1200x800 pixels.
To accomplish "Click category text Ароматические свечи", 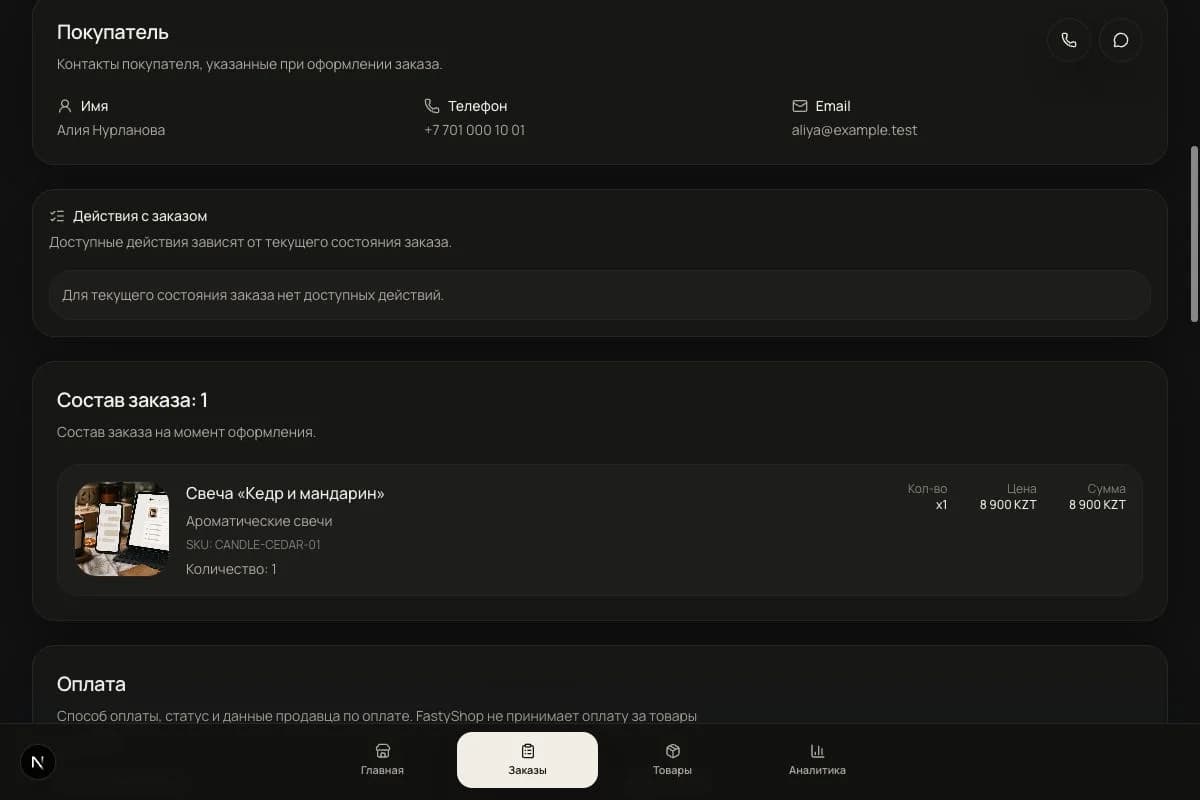I will [x=259, y=521].
